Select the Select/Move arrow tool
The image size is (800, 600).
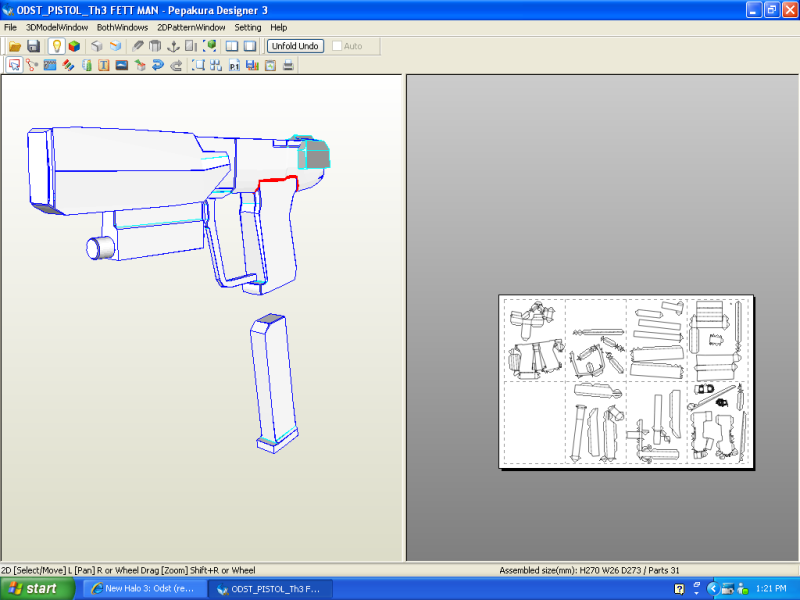pos(15,65)
